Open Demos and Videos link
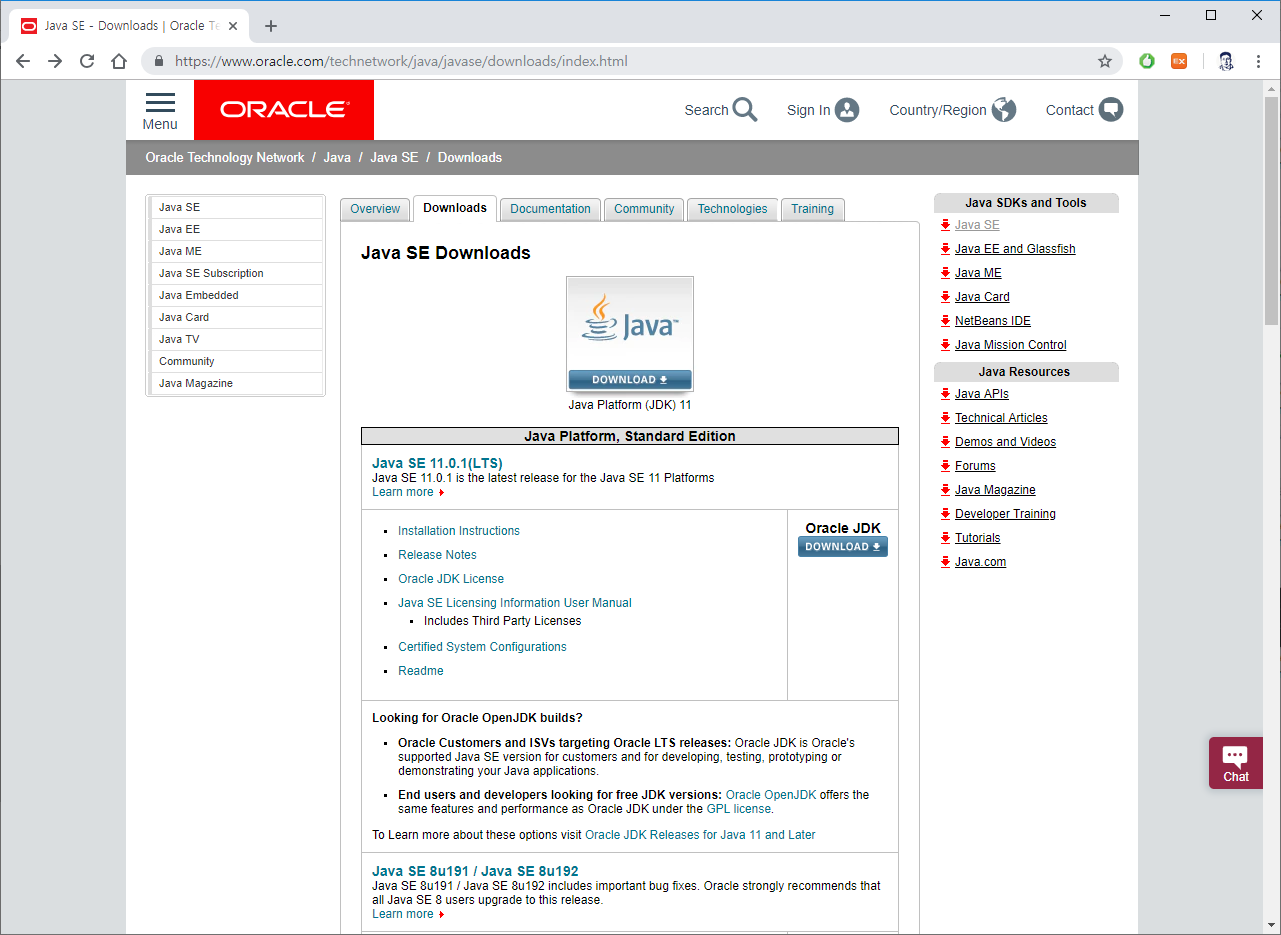Screen dimensions: 1281x935 pyautogui.click(x=1005, y=442)
